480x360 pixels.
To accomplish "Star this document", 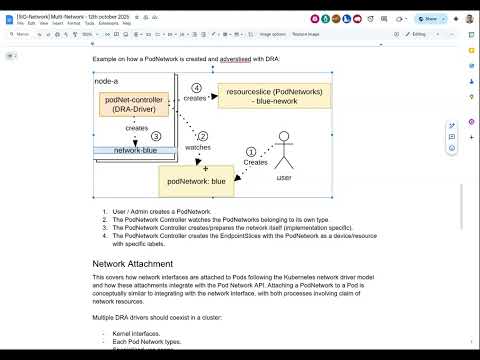I will tap(137, 17).
